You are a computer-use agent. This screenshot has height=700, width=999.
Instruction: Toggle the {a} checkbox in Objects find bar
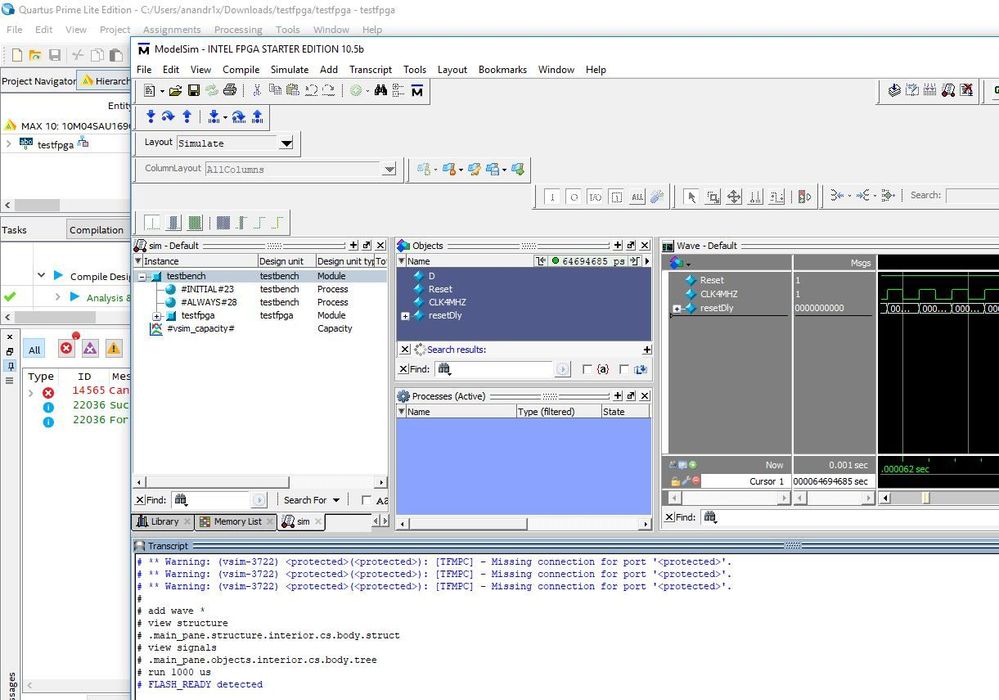(587, 369)
